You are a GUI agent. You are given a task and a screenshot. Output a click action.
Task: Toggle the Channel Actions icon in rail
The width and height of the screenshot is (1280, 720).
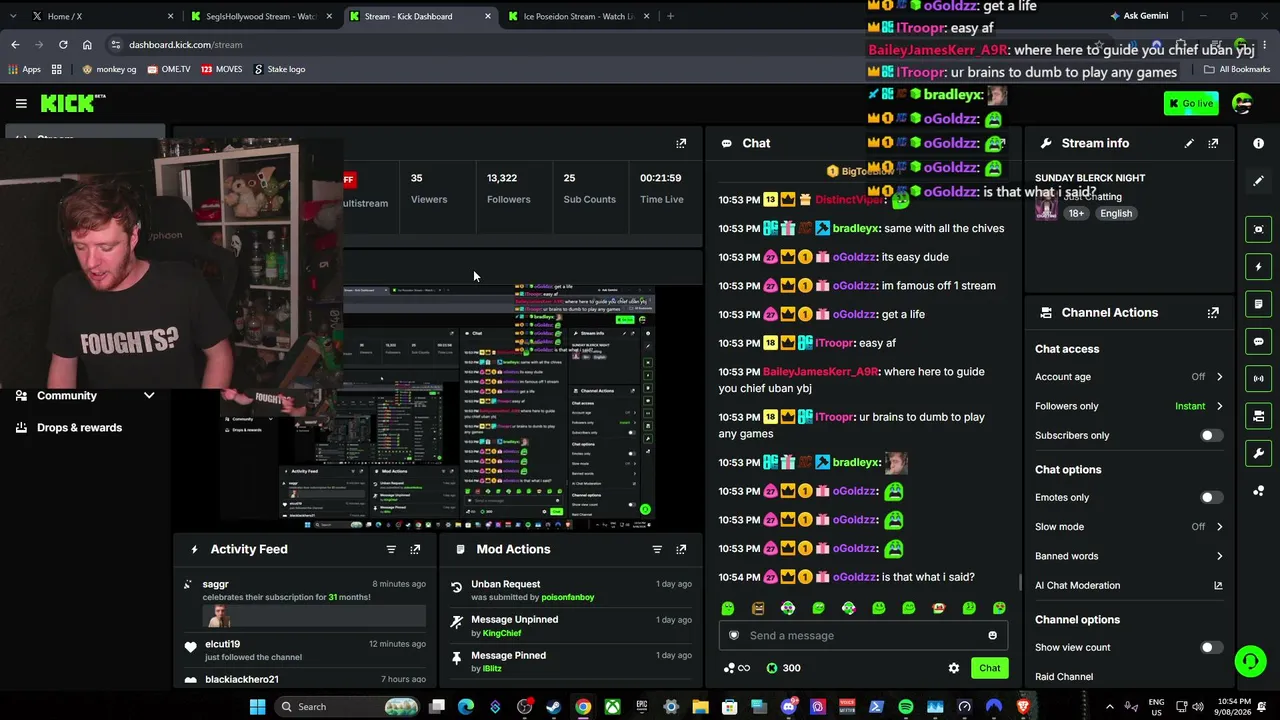[1259, 416]
